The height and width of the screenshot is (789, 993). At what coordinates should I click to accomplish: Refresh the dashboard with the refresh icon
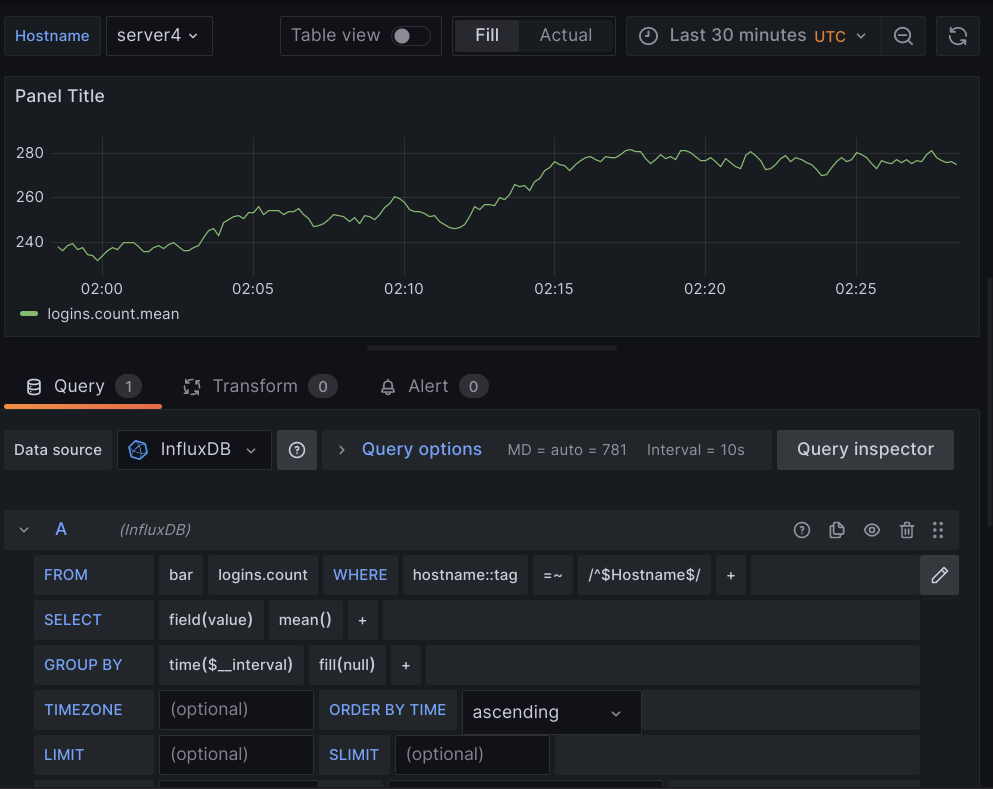point(957,35)
